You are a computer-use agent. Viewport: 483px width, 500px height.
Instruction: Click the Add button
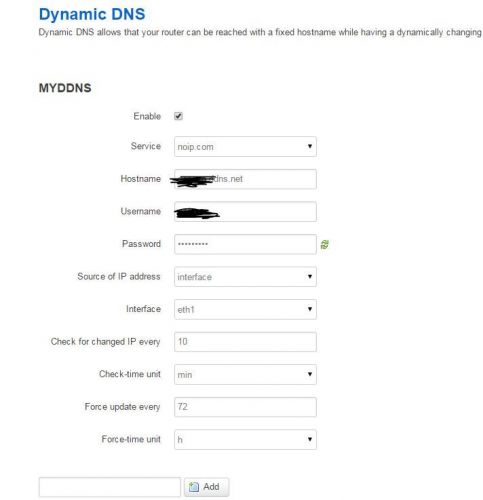tap(206, 487)
